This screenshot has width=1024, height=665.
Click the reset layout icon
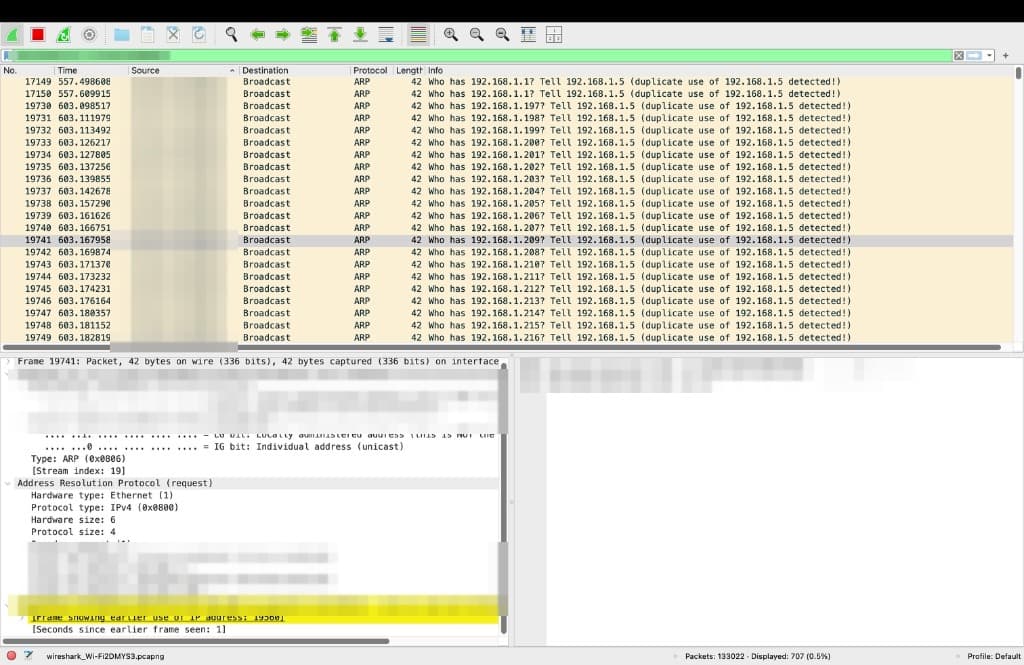[554, 35]
